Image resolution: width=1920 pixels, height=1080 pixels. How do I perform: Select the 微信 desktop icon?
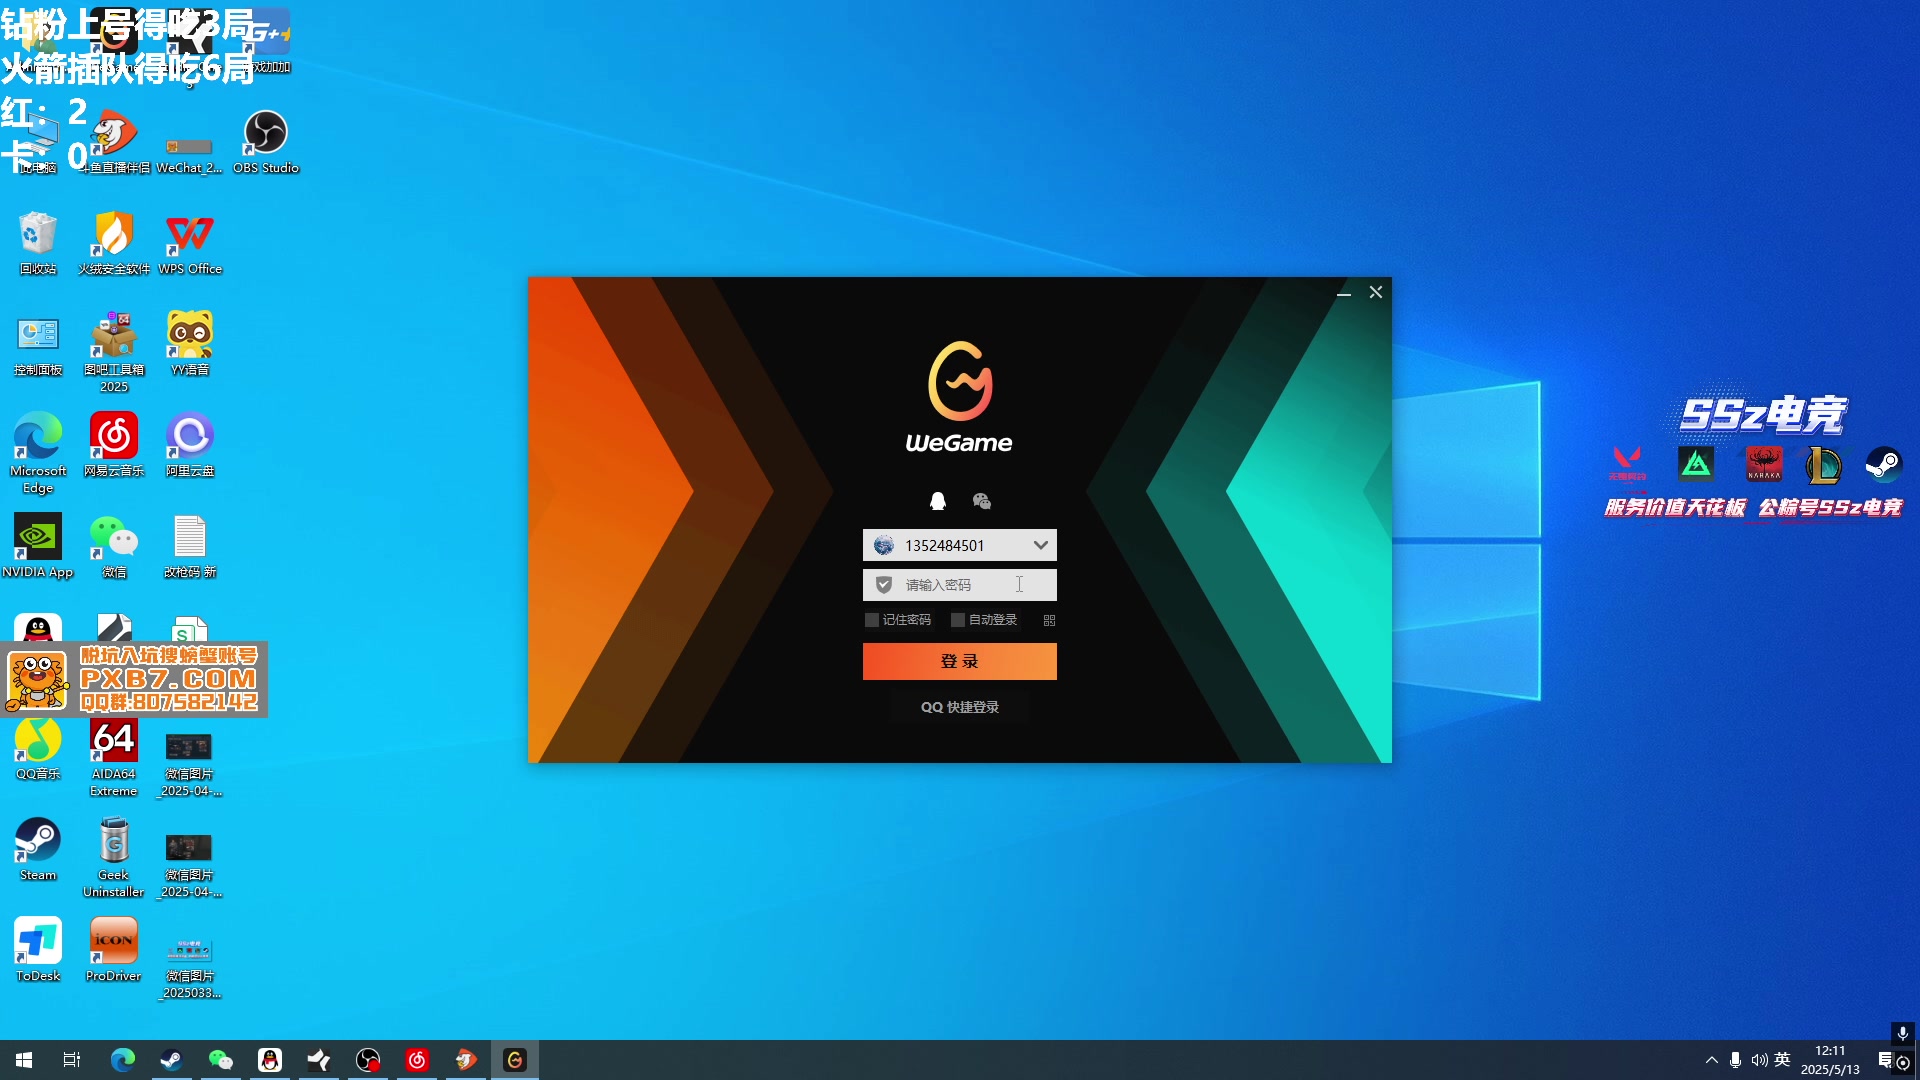pos(114,546)
